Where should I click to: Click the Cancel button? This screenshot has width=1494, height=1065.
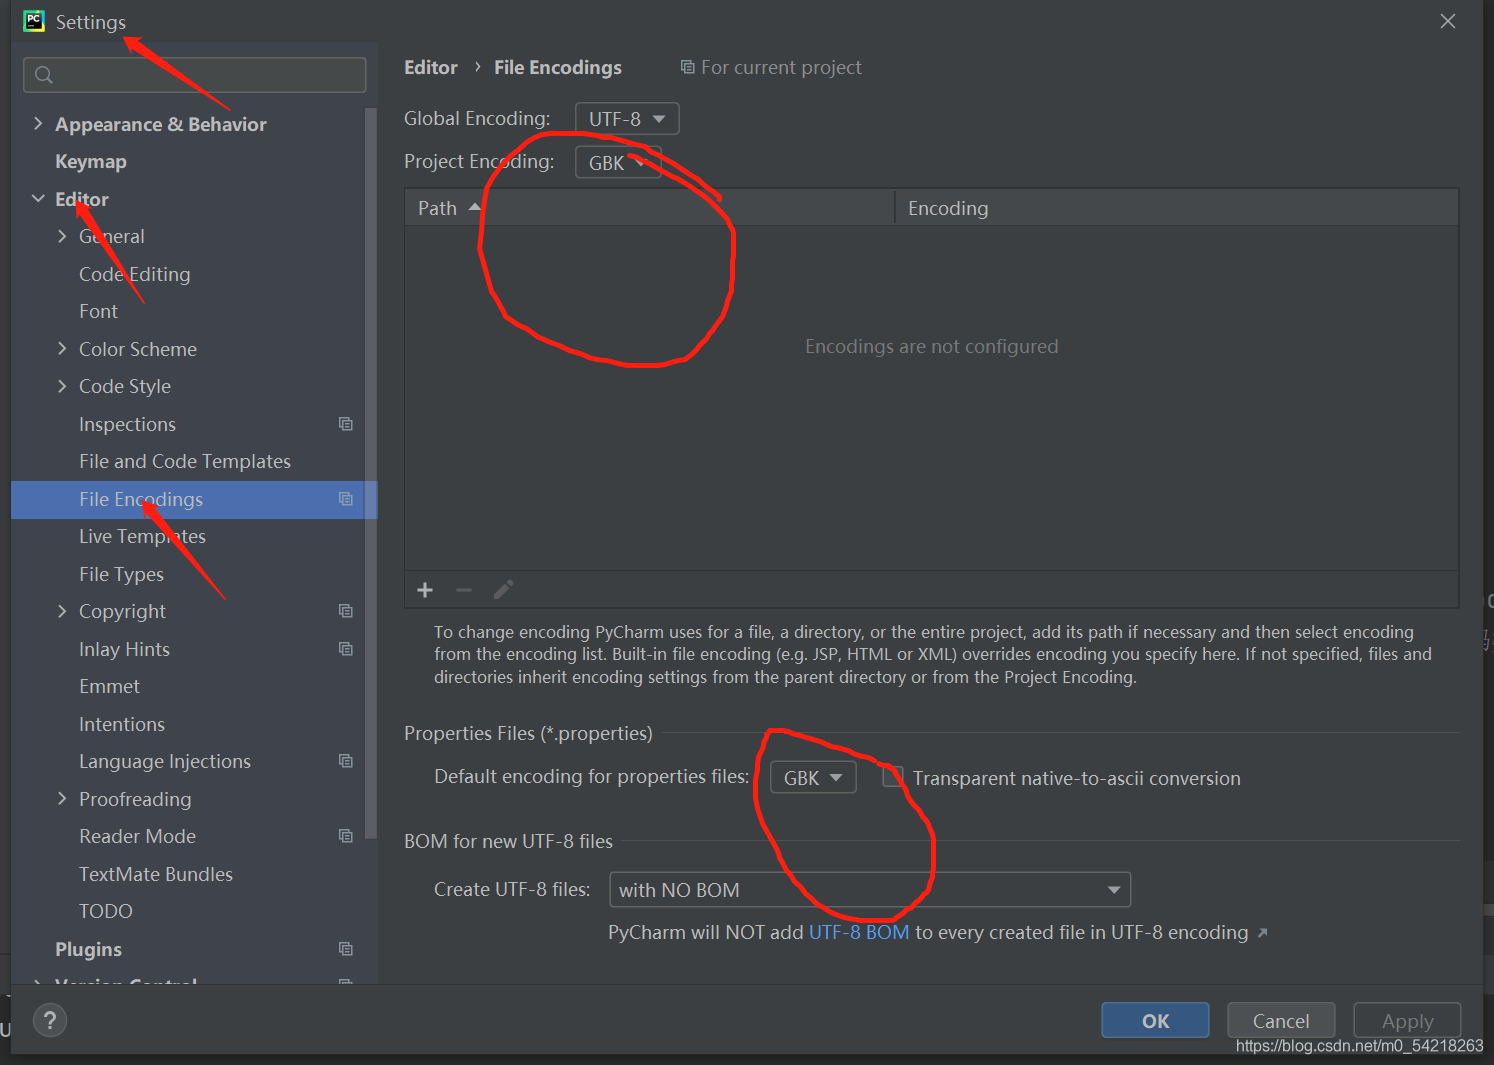click(1281, 1020)
